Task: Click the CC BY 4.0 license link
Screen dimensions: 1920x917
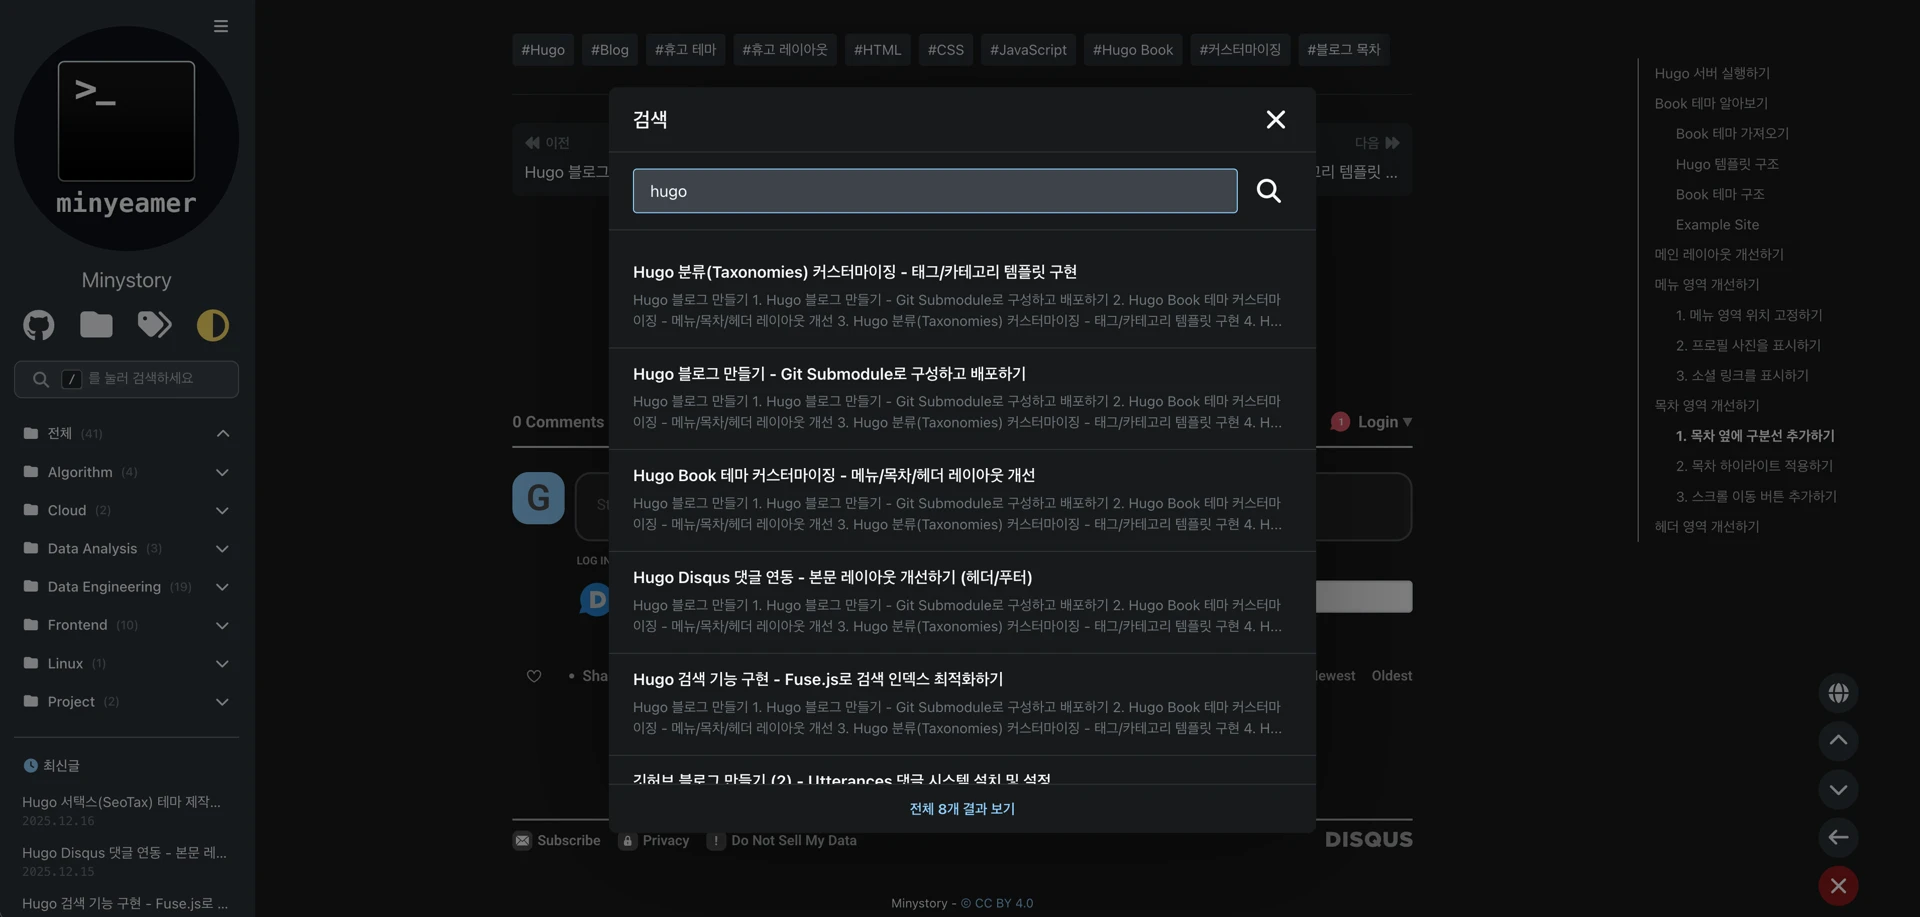Action: tap(997, 904)
